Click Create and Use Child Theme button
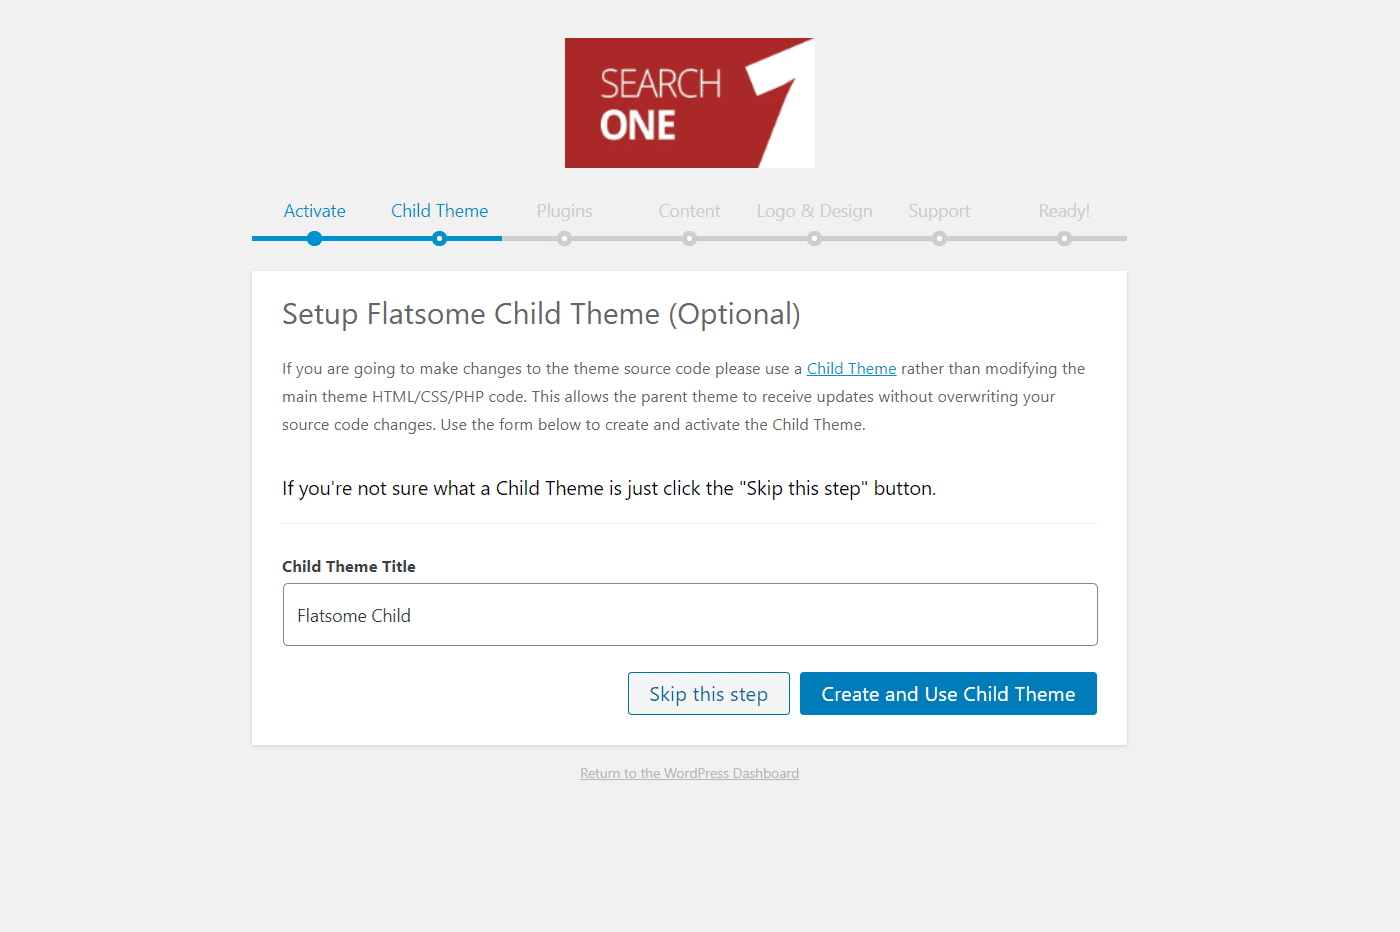Screen dimensions: 1400x932 (x=948, y=694)
